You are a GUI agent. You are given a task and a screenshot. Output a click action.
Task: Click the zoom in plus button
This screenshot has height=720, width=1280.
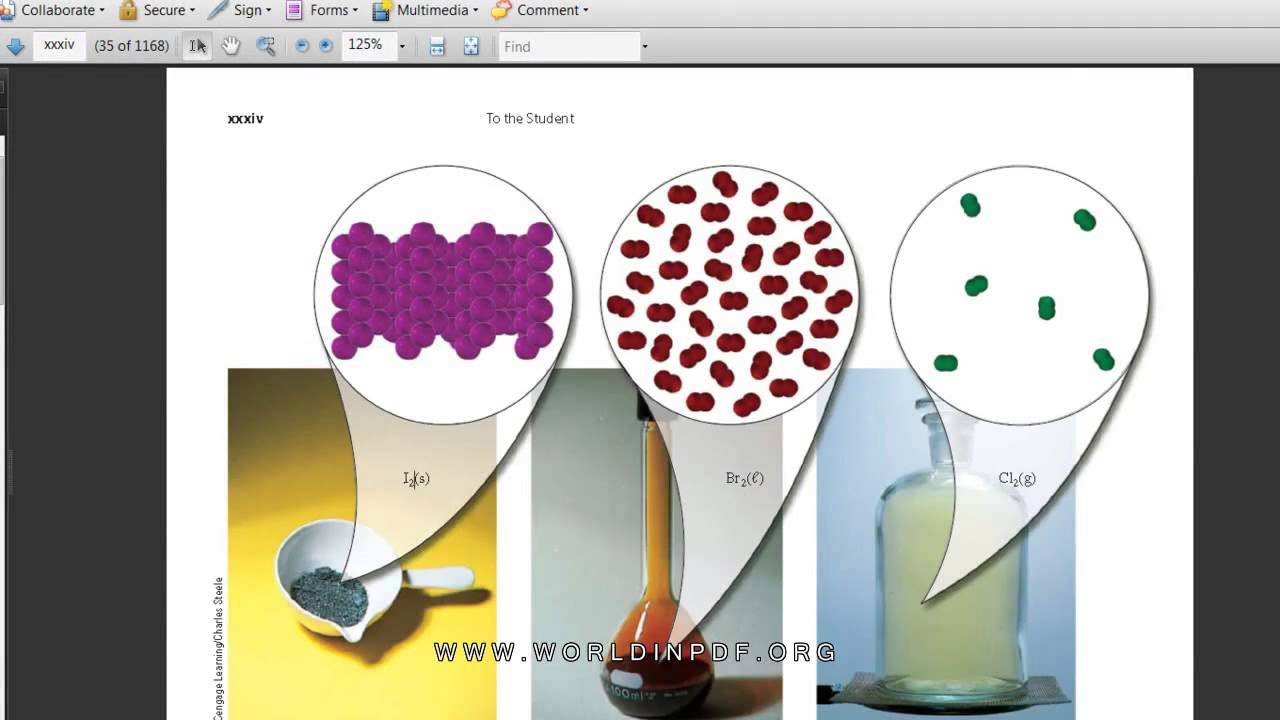pyautogui.click(x=326, y=46)
